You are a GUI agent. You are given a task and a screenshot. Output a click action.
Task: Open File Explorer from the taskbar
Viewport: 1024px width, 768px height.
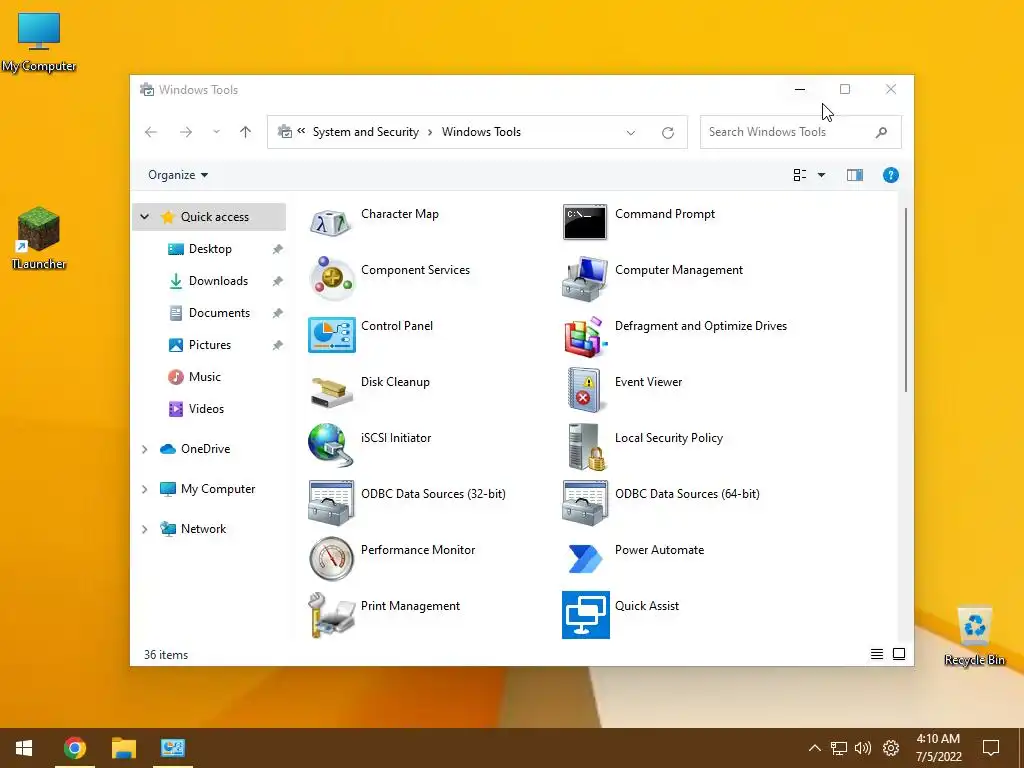tap(123, 748)
